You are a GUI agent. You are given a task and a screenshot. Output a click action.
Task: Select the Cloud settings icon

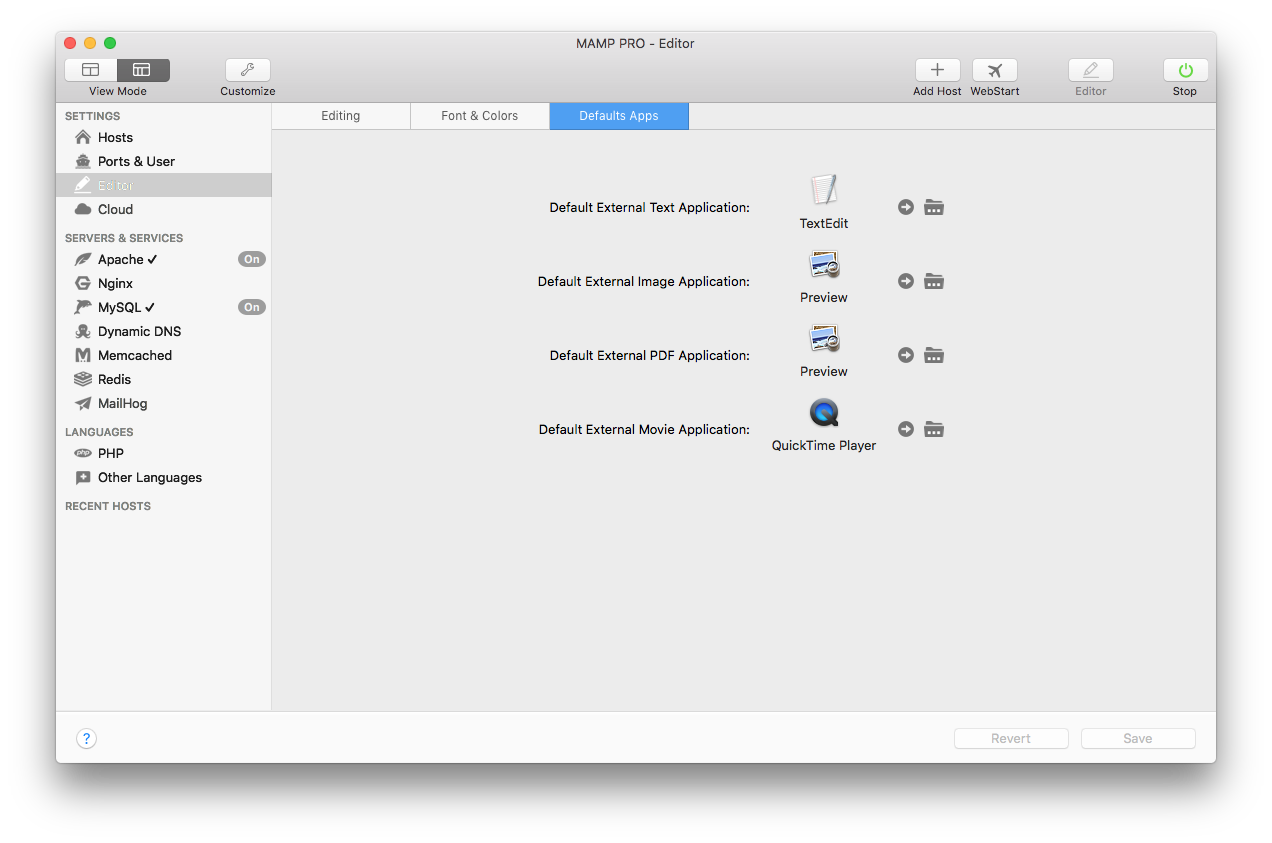(x=85, y=209)
